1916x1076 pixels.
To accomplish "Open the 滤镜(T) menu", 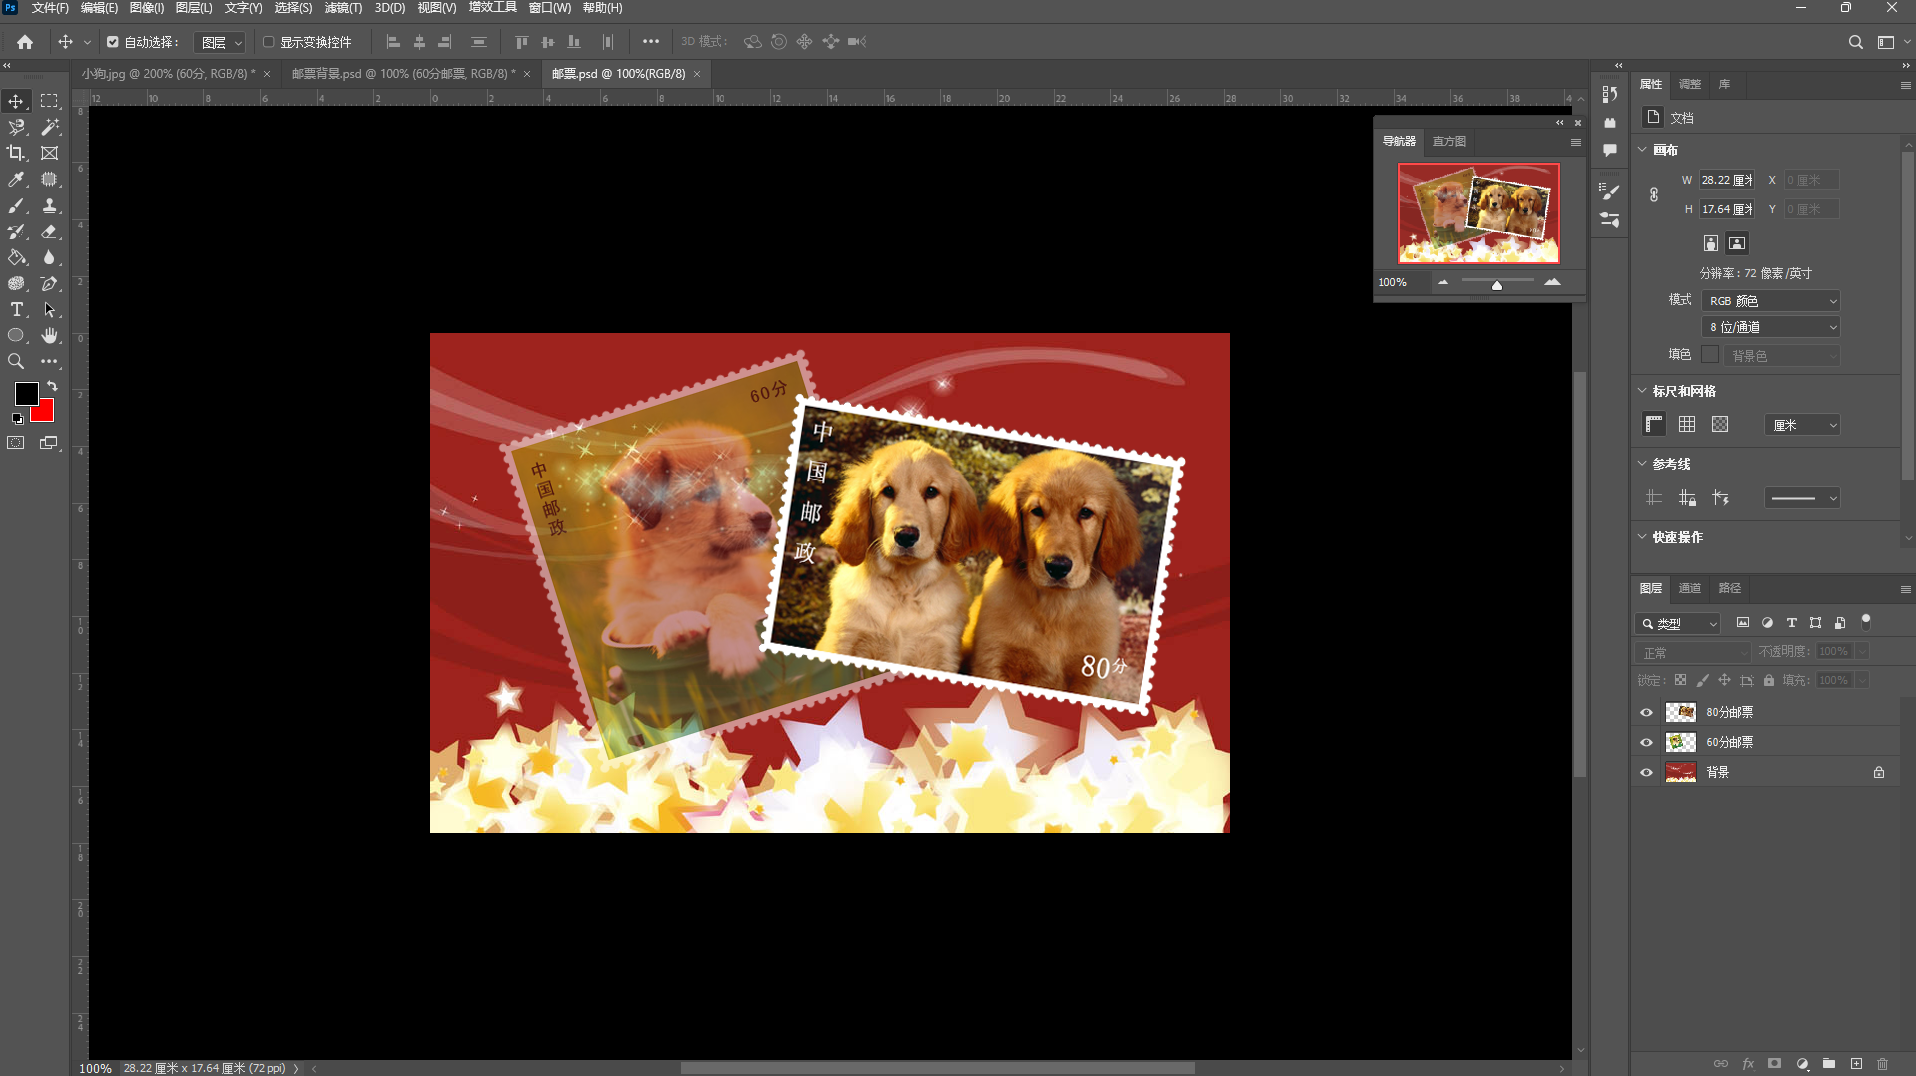I will click(x=343, y=8).
